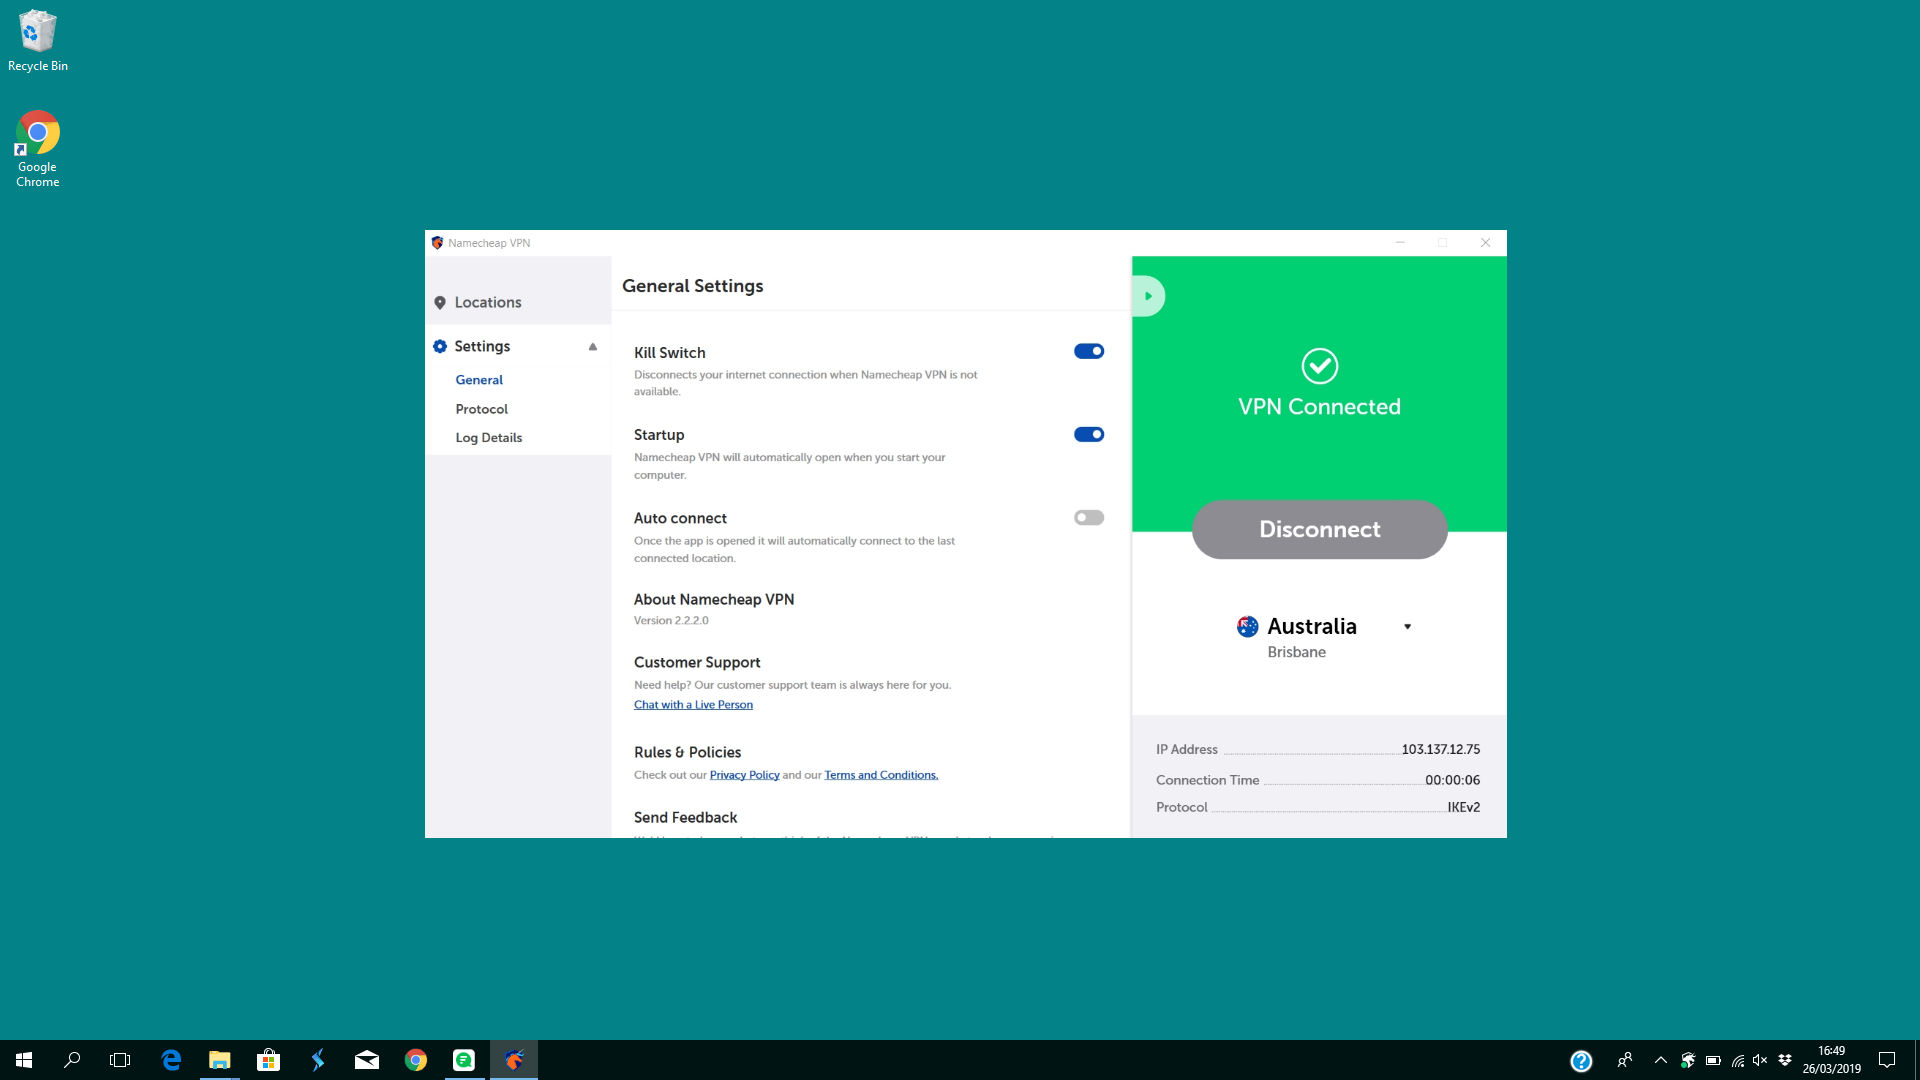Open the Terms and Conditions link

click(881, 775)
